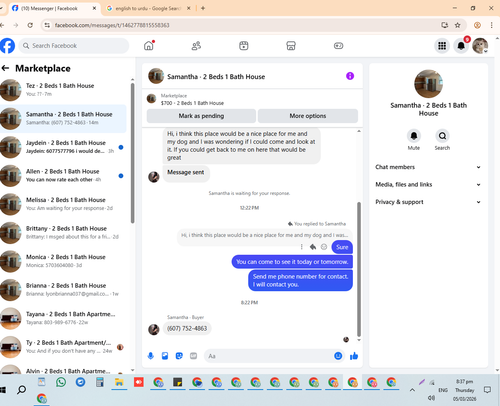Send a thumbs up like
Image resolution: width=500 pixels, height=406 pixels.
coord(354,356)
